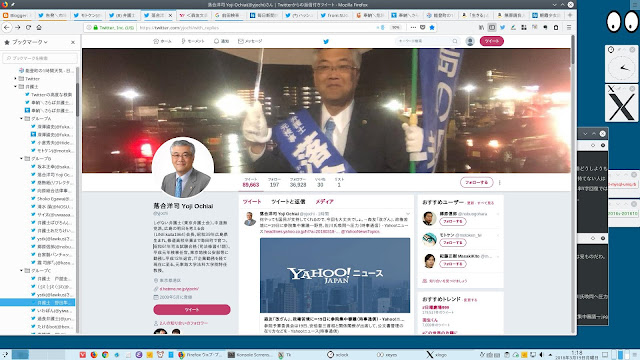Reload the page with the refresh icon

point(28,27)
